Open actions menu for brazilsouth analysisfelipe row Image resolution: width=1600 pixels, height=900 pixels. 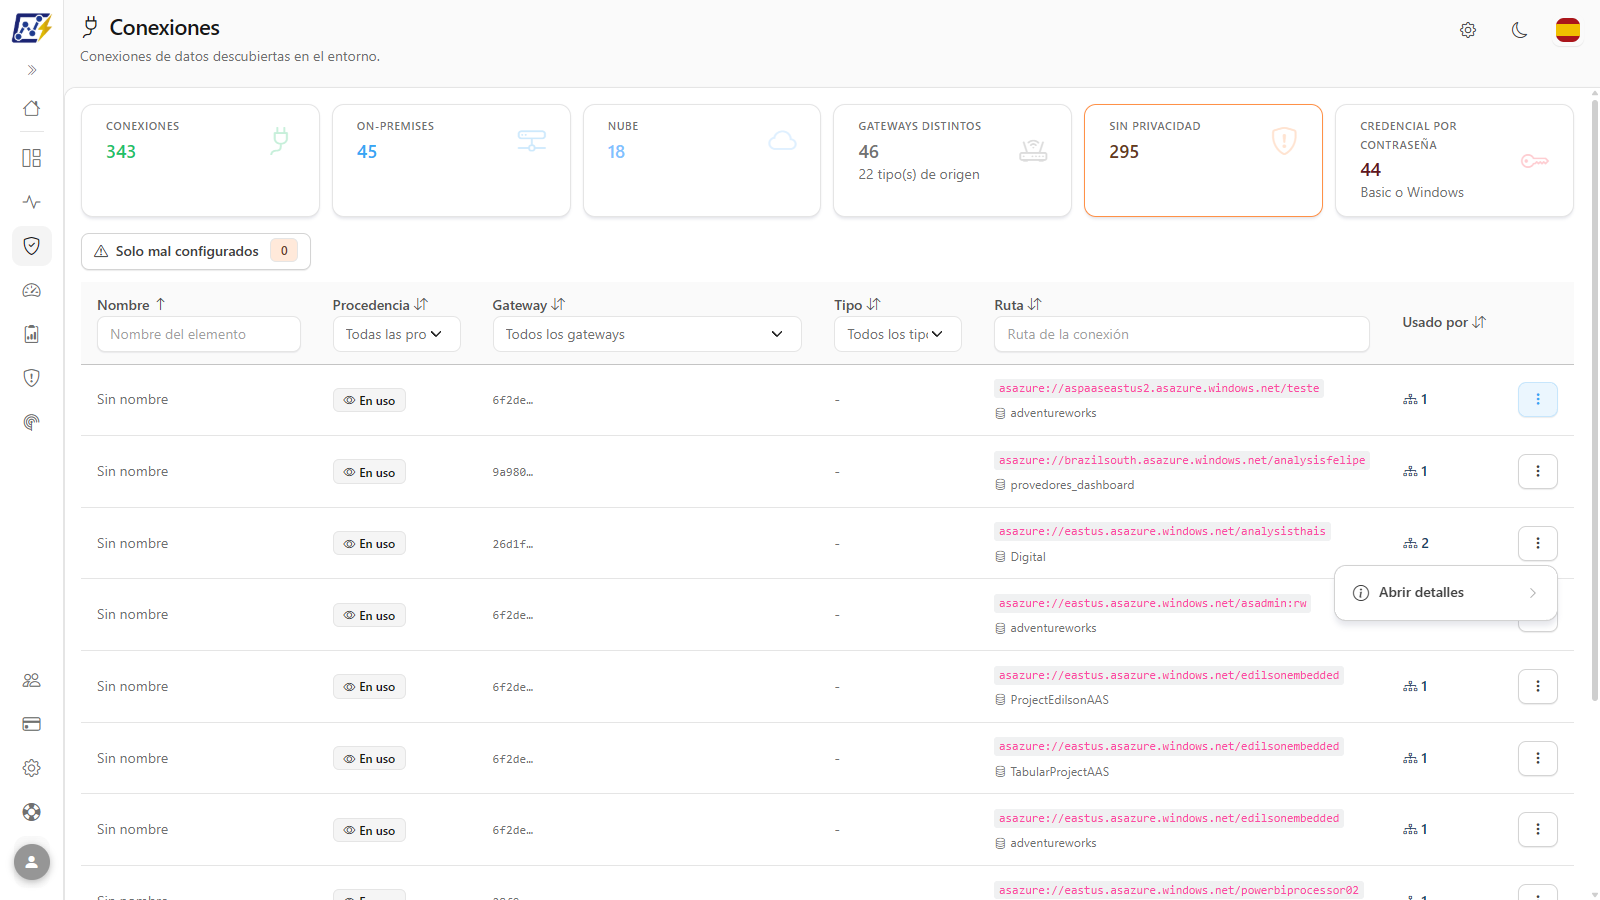(x=1538, y=471)
